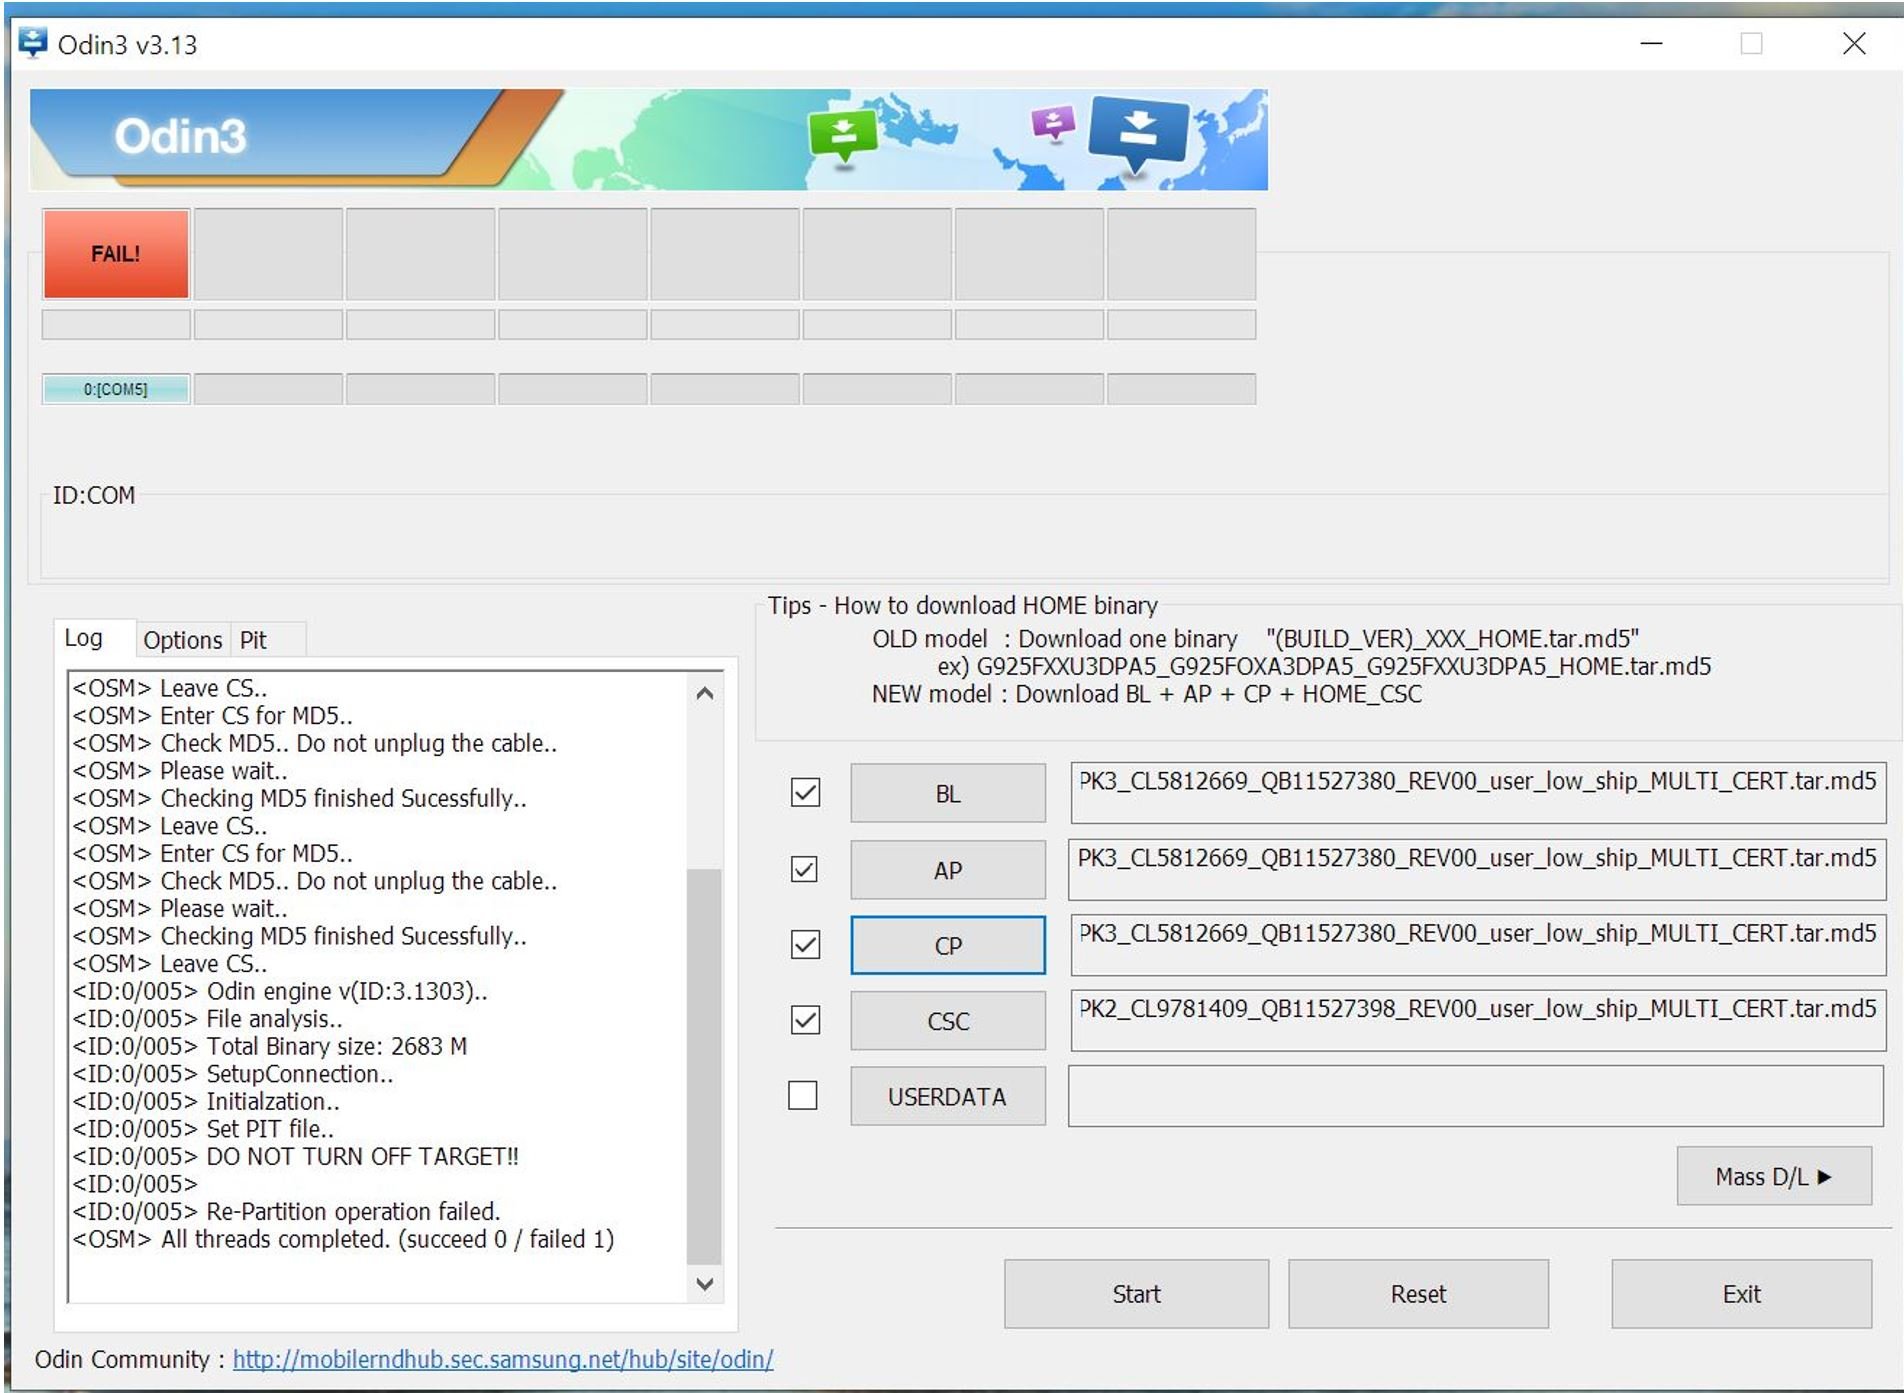Image resolution: width=1904 pixels, height=1393 pixels.
Task: Click the log scrollbar down arrow
Action: 705,1284
